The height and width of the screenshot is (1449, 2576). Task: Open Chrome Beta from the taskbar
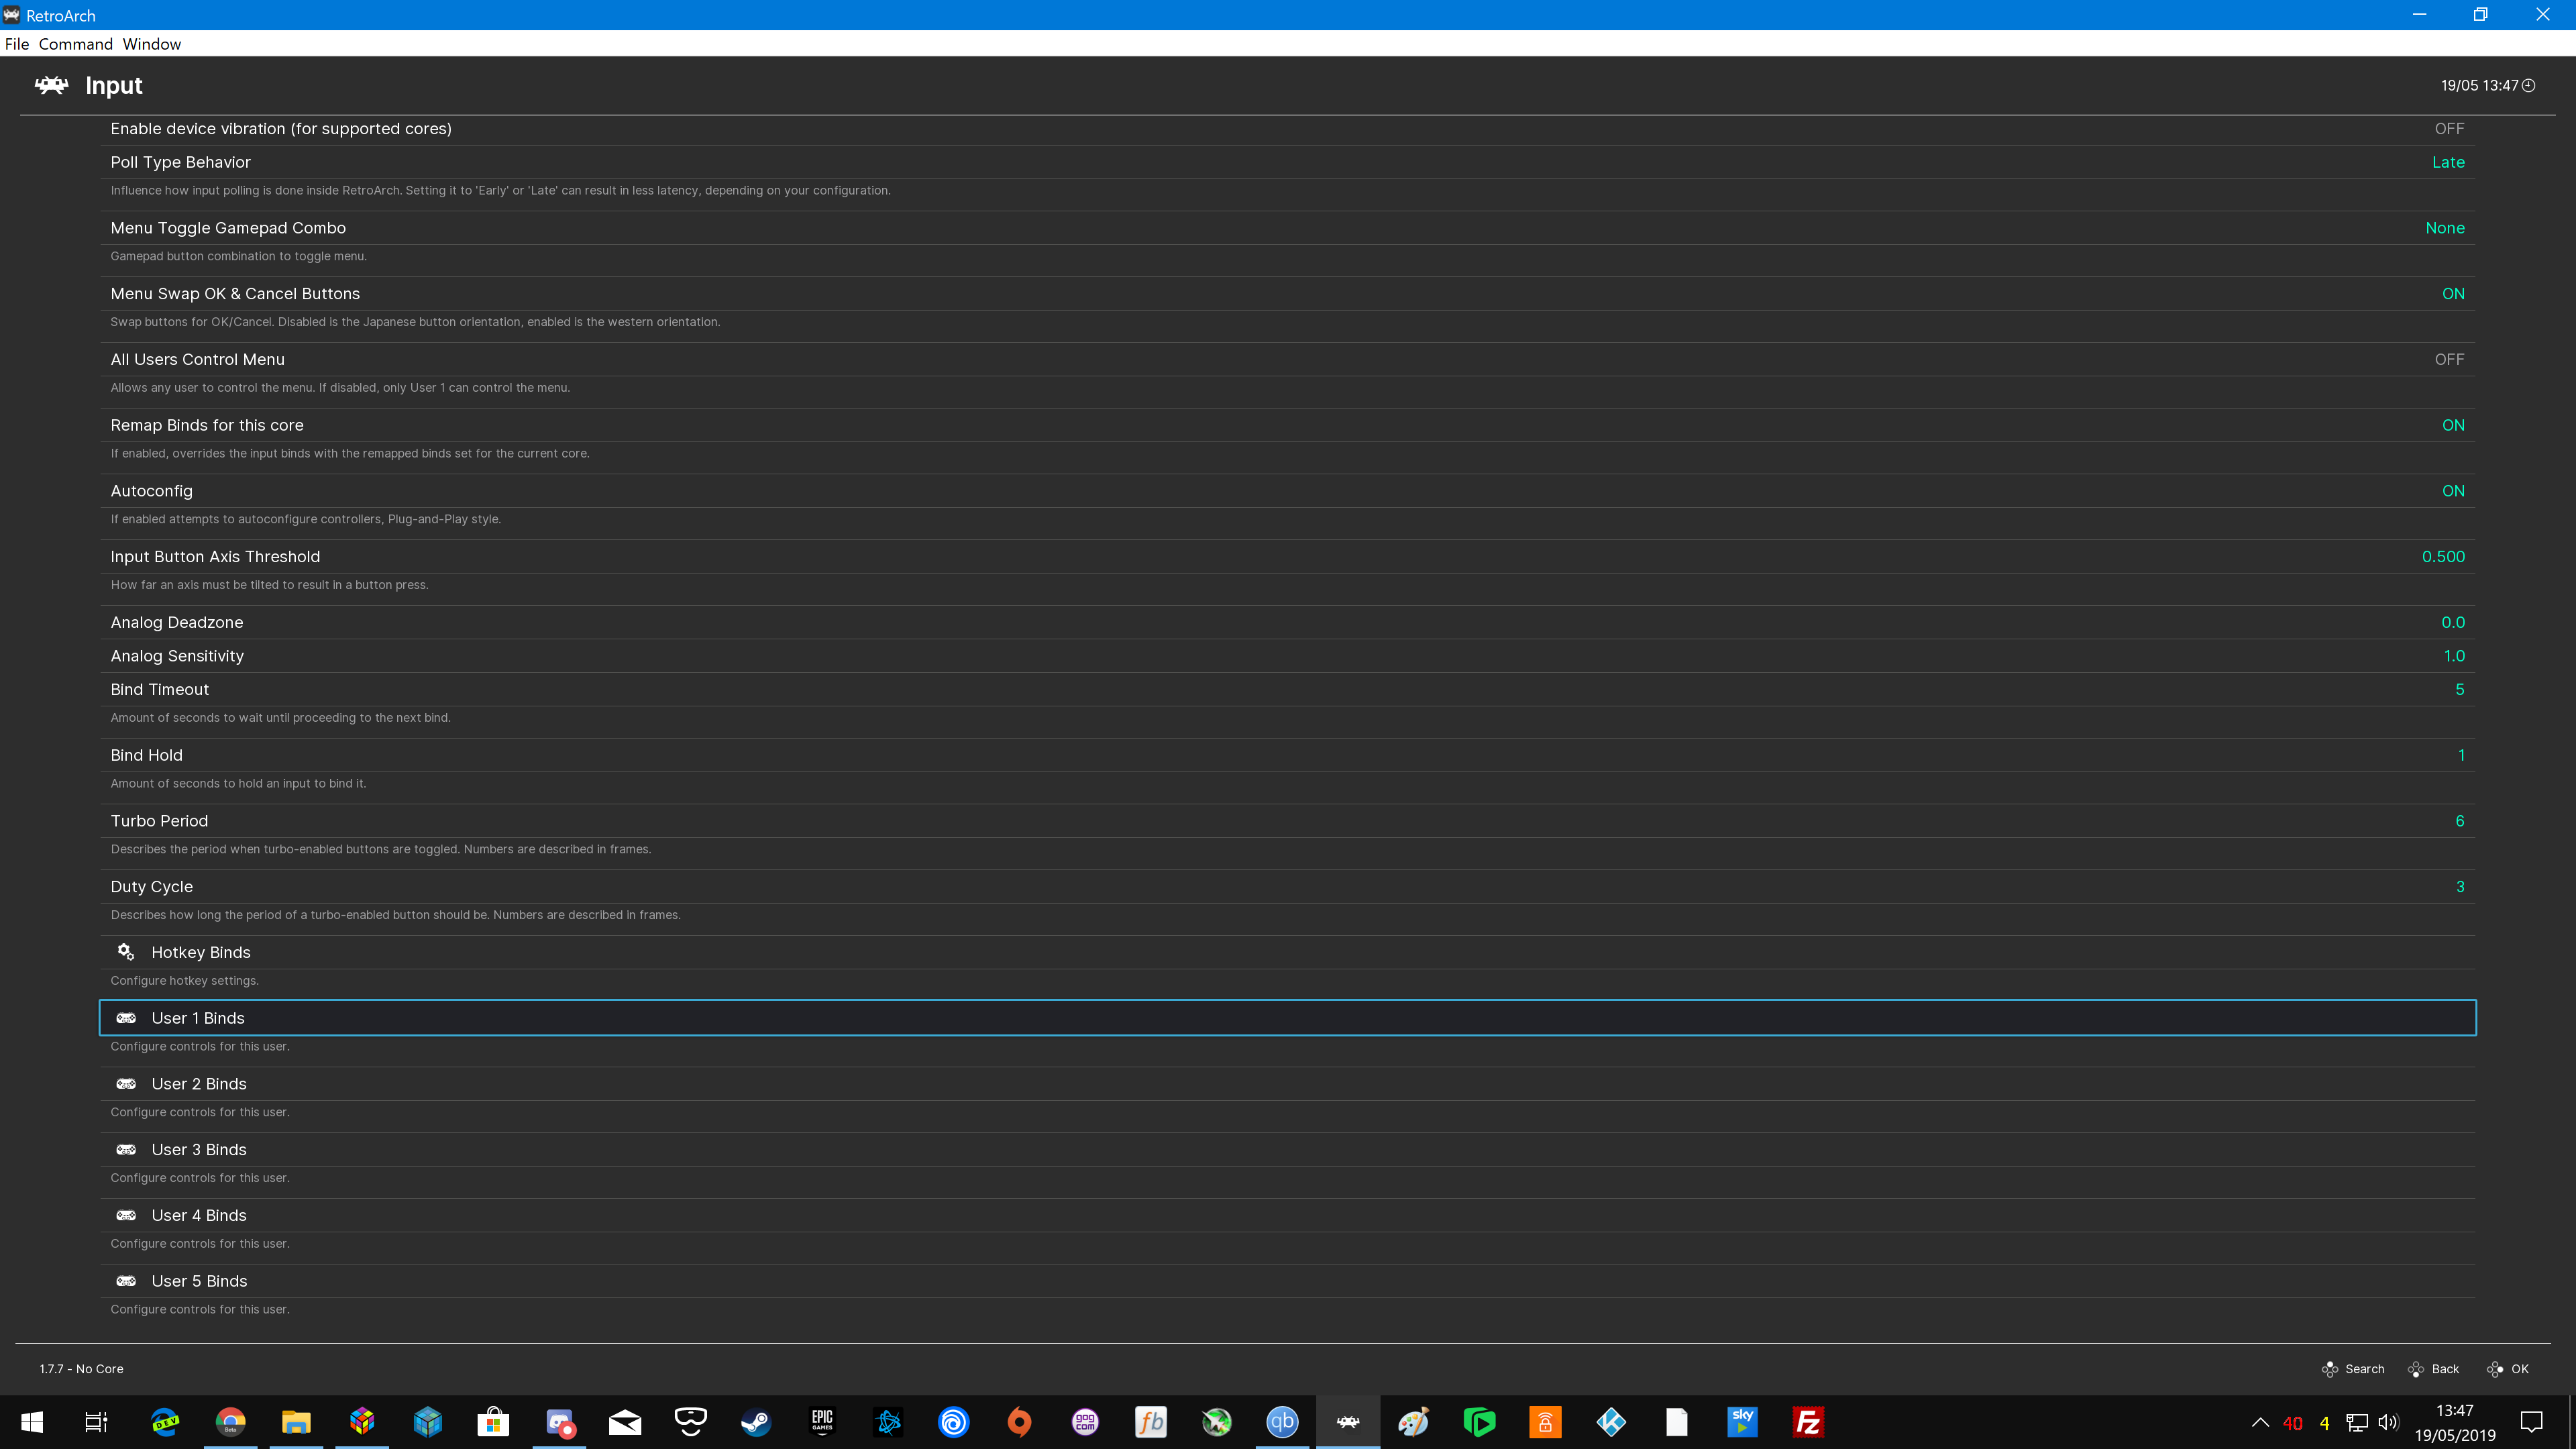tap(231, 1421)
